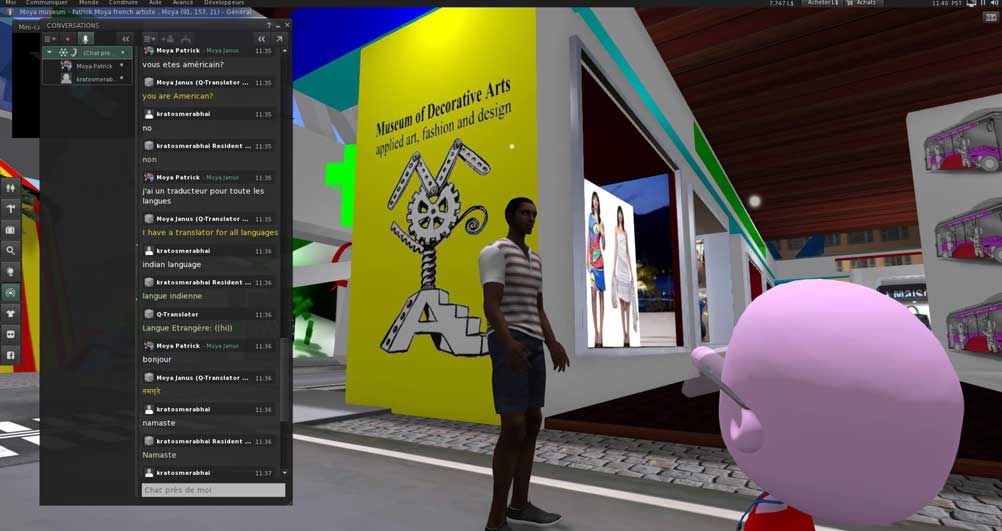The image size is (1002, 531).
Task: Collapse the conversation list with double chevron
Action: coord(126,39)
